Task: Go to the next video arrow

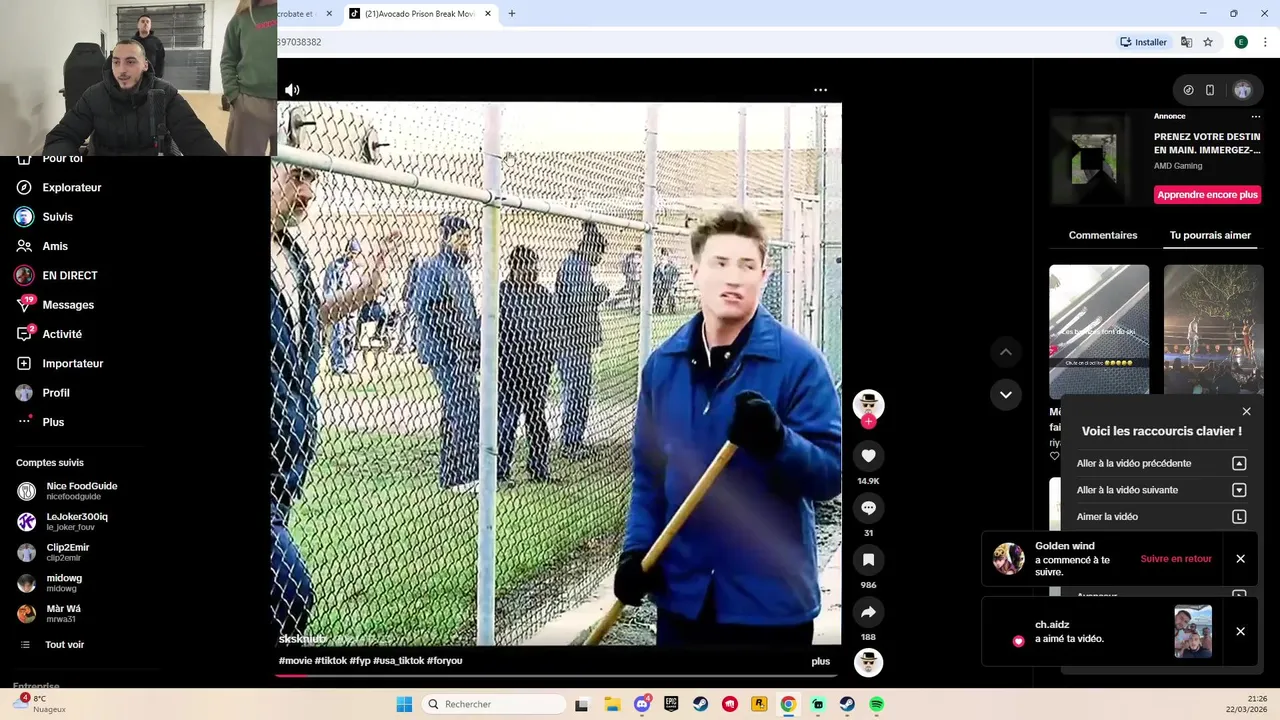Action: pyautogui.click(x=1006, y=394)
